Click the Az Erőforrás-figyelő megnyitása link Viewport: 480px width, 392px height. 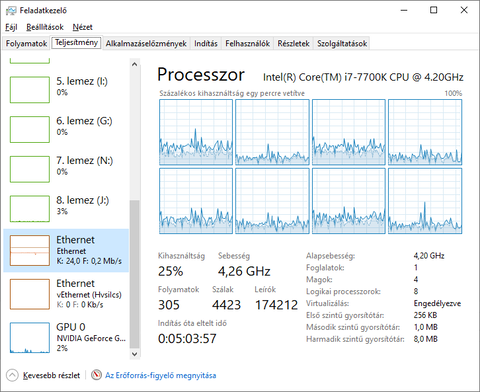pos(161,375)
